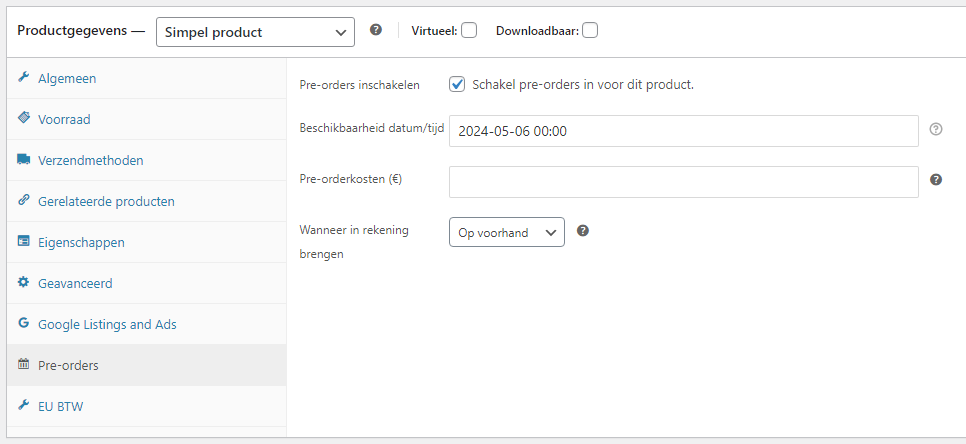Enable the Virtueel checkbox
966x444 pixels.
pyautogui.click(x=469, y=30)
